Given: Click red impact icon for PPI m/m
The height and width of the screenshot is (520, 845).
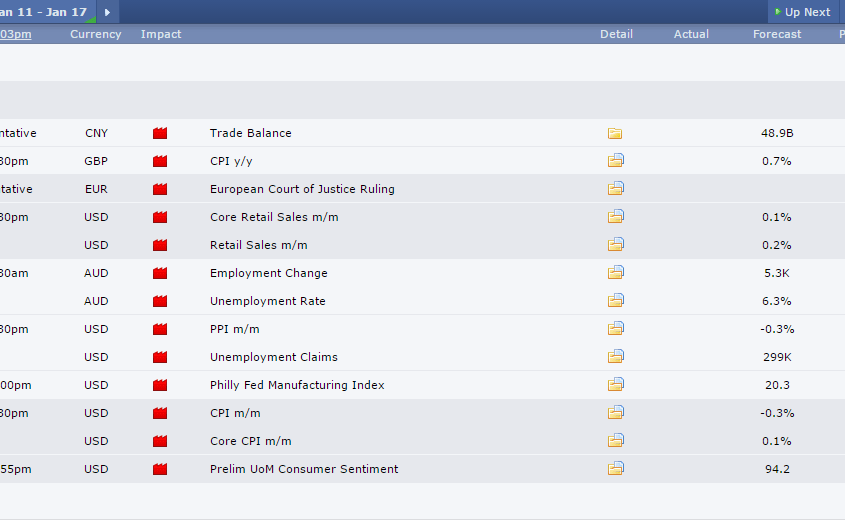Looking at the screenshot, I should pos(160,329).
